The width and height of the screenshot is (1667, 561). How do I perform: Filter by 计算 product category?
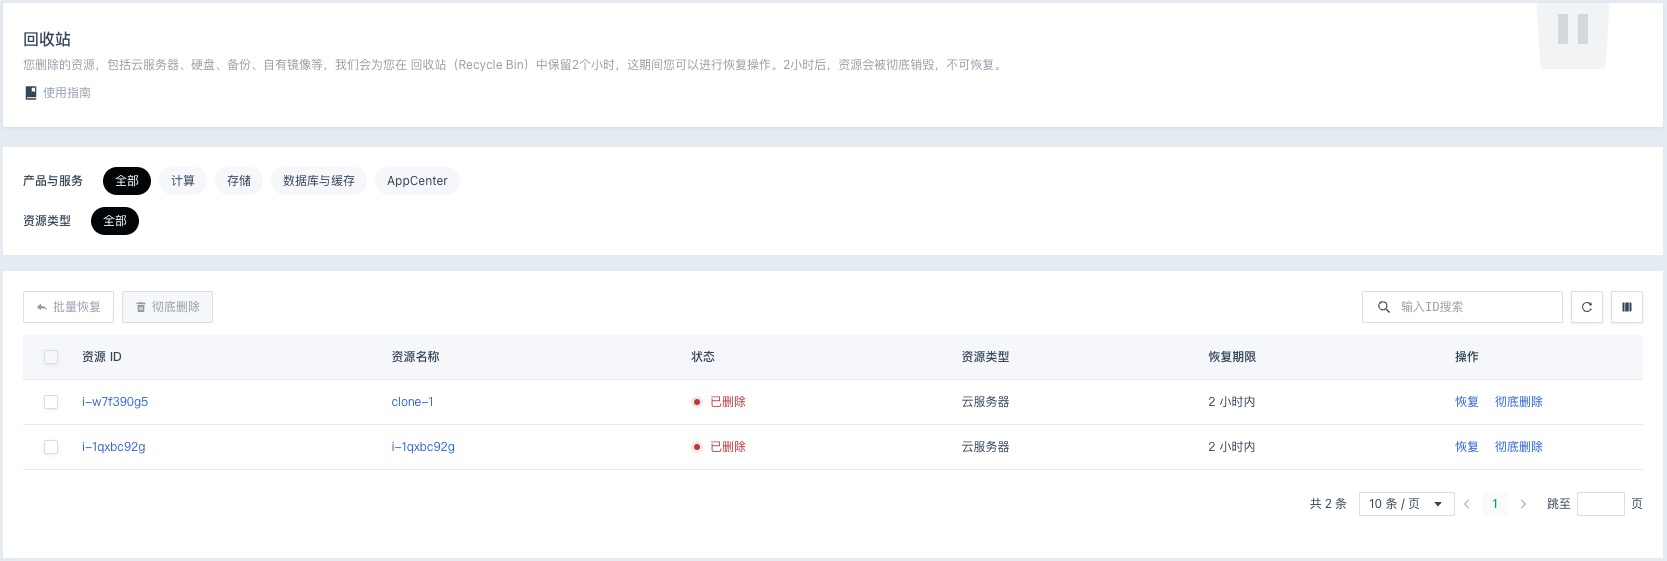click(x=183, y=181)
